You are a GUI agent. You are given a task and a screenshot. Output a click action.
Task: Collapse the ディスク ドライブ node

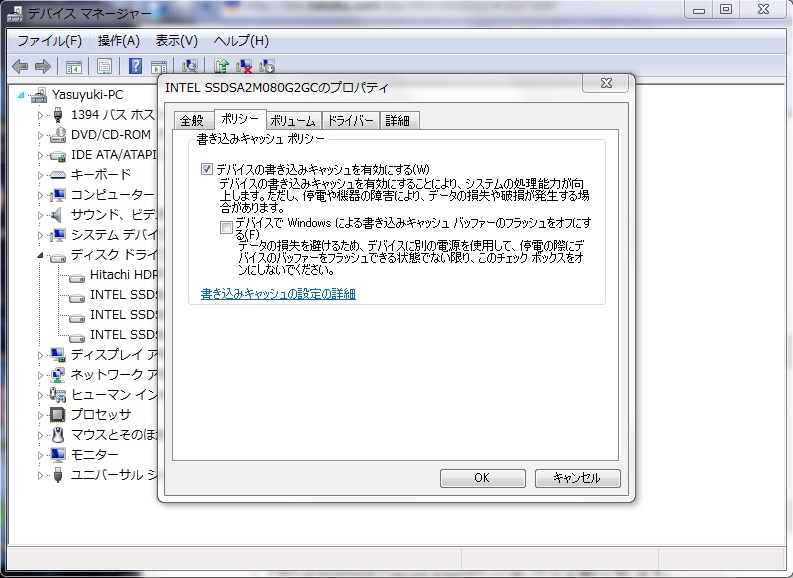[x=40, y=256]
